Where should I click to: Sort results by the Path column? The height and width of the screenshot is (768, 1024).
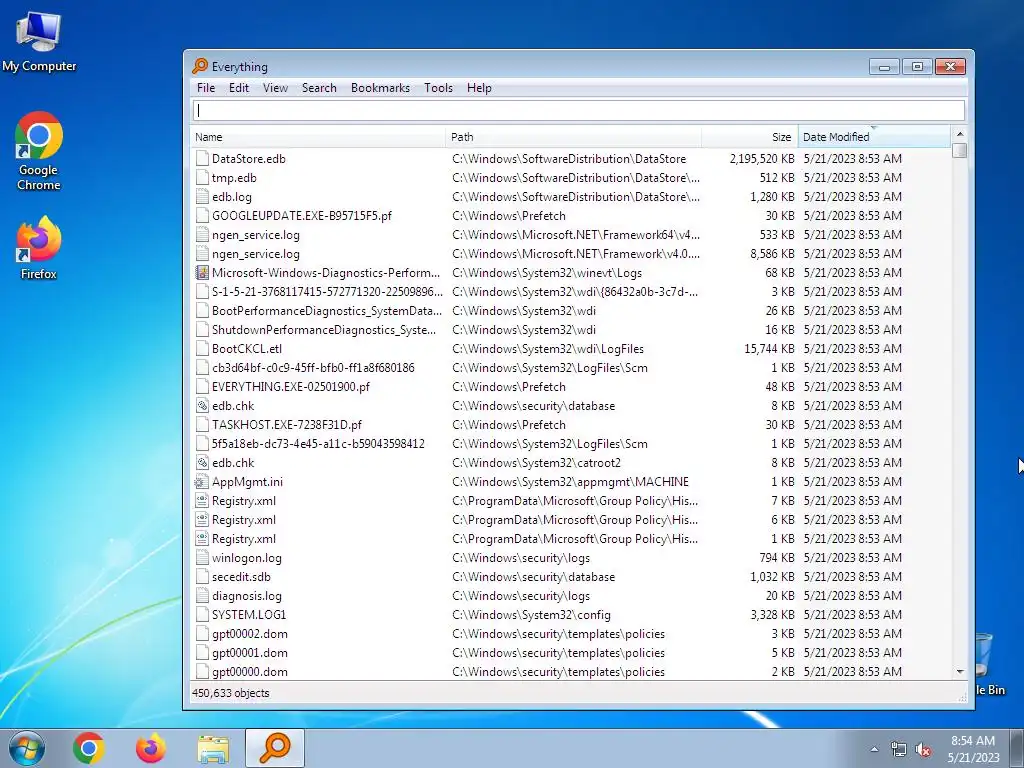point(573,137)
